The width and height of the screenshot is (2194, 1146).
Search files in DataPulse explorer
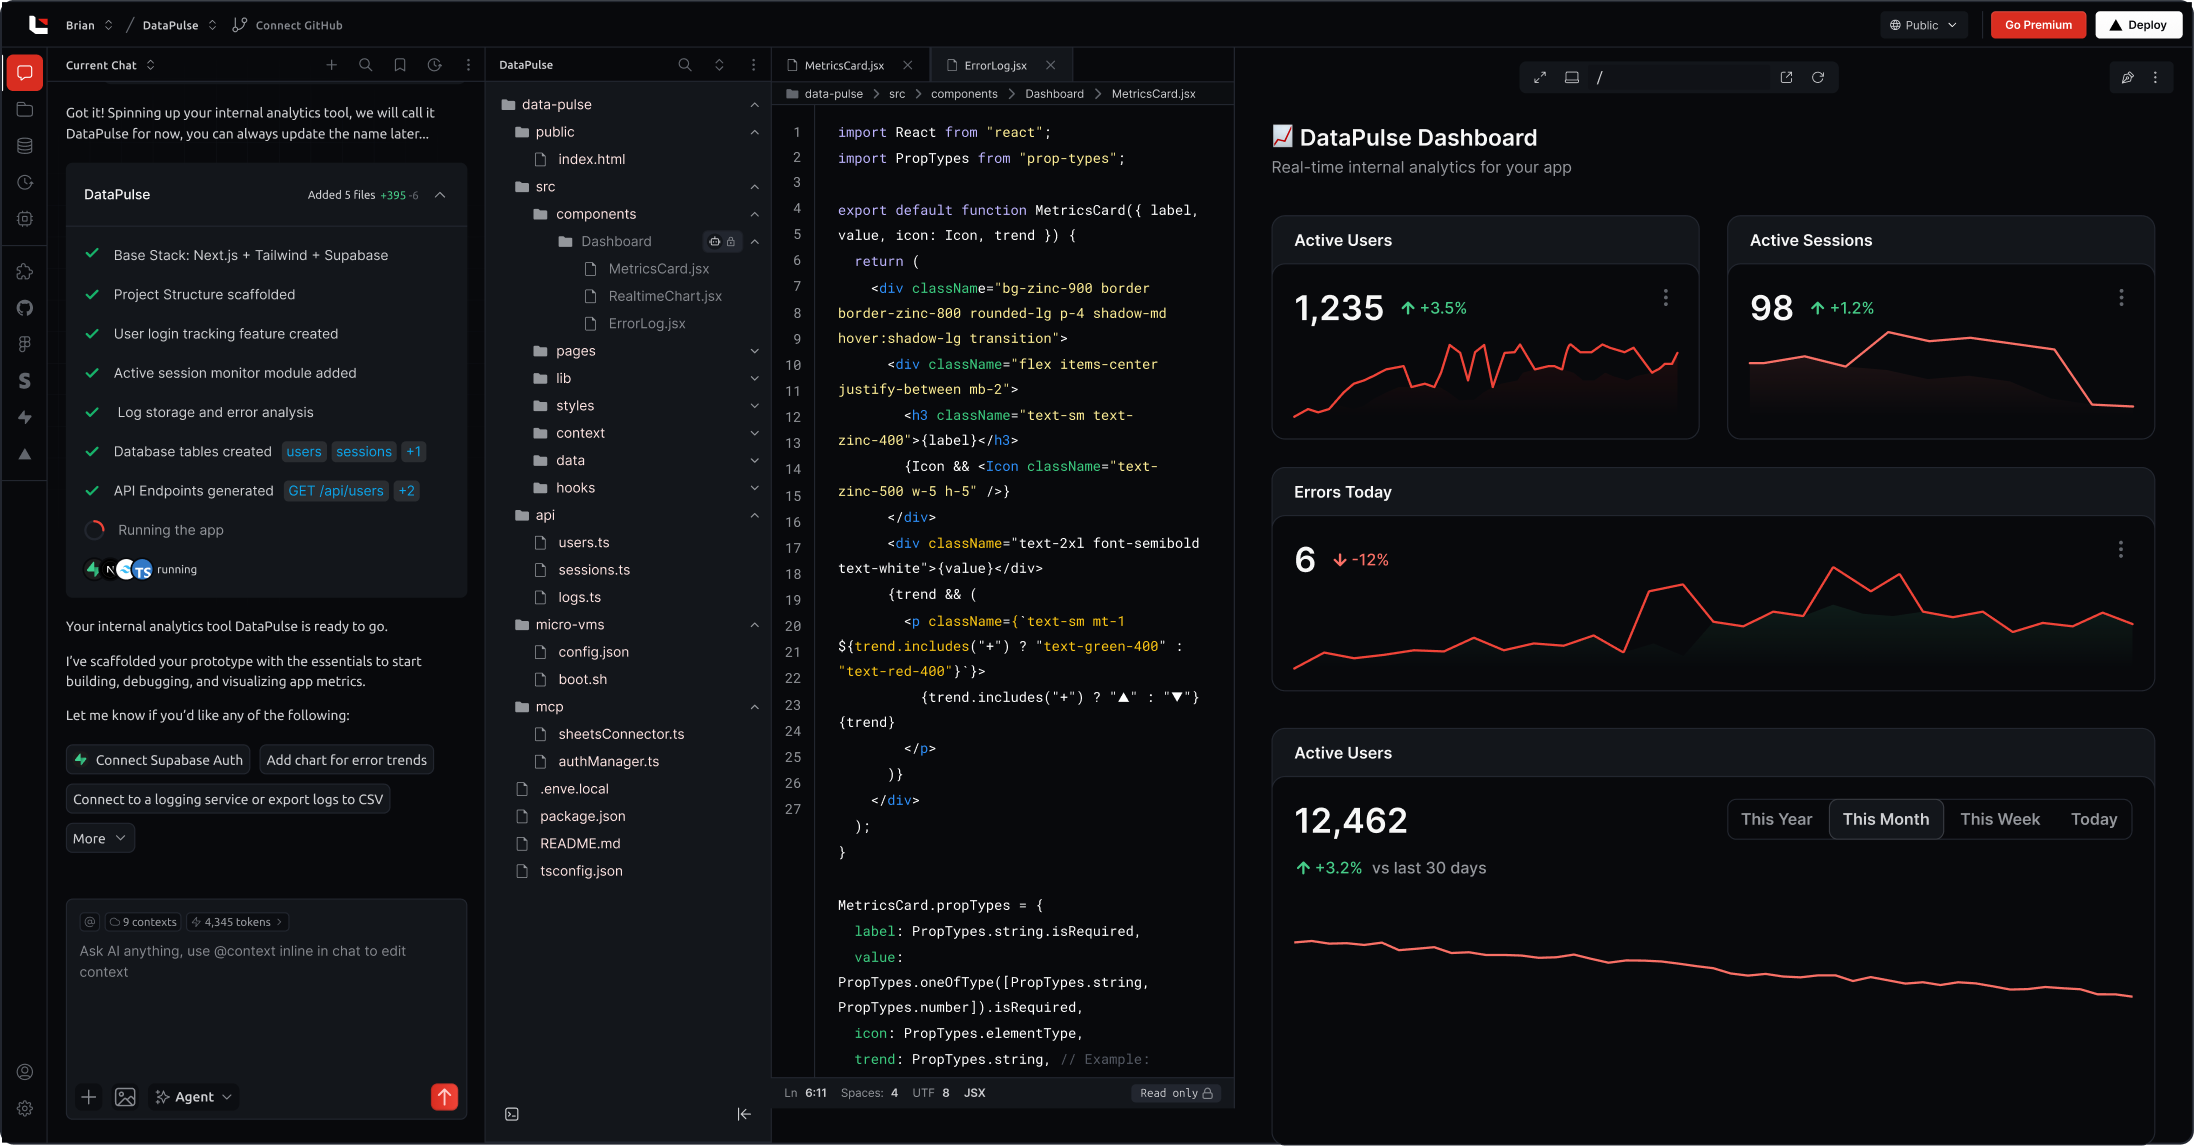[x=685, y=65]
